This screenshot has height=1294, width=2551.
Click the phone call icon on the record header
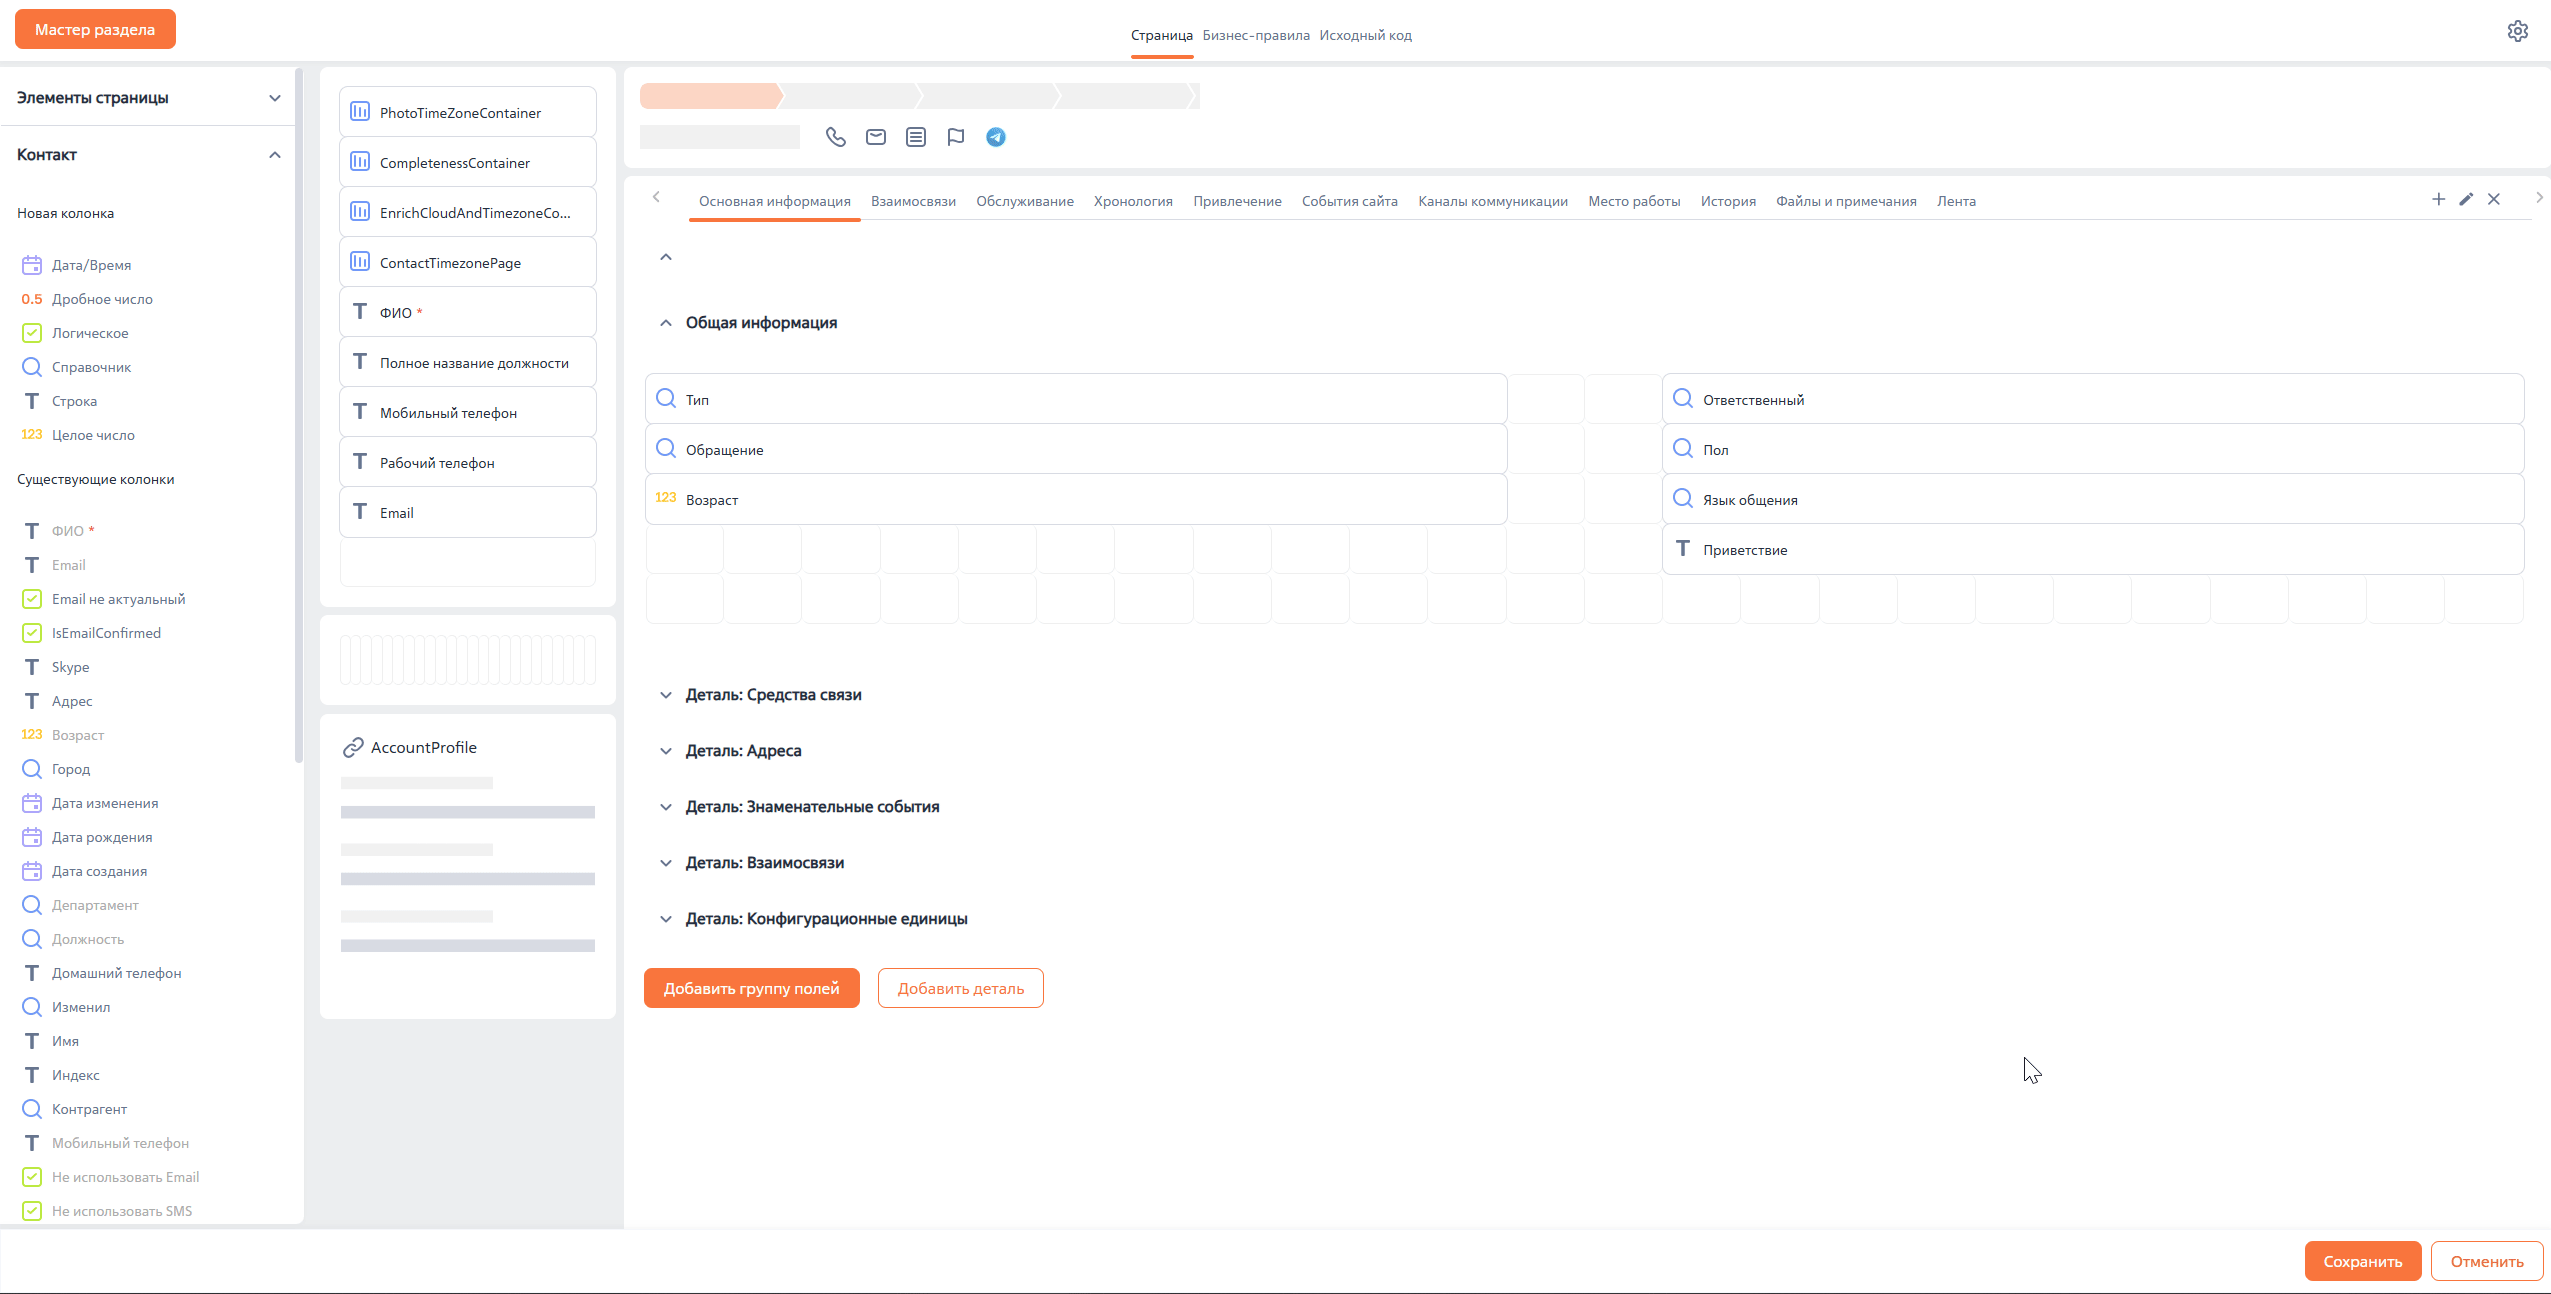pos(836,137)
